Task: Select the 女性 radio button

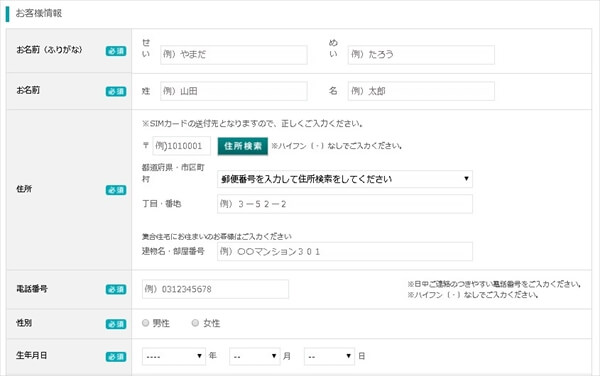Action: point(195,323)
